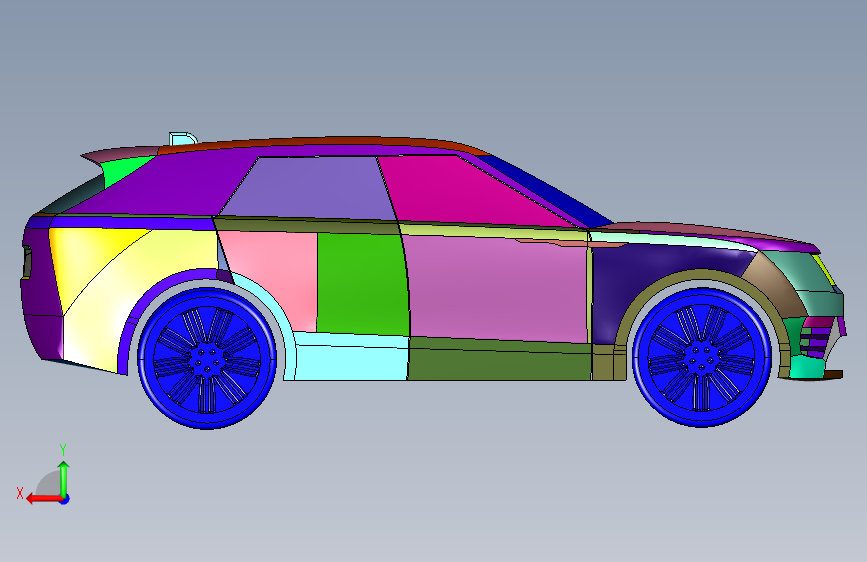This screenshot has width=867, height=562.
Task: Select the teal lower front bumper corner
Action: click(807, 366)
